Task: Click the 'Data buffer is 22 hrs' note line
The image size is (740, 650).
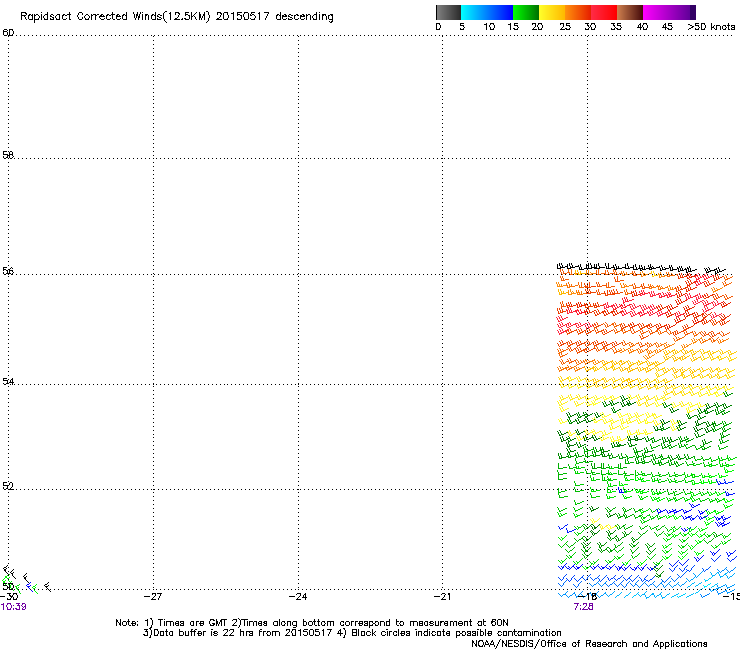Action: [x=352, y=633]
